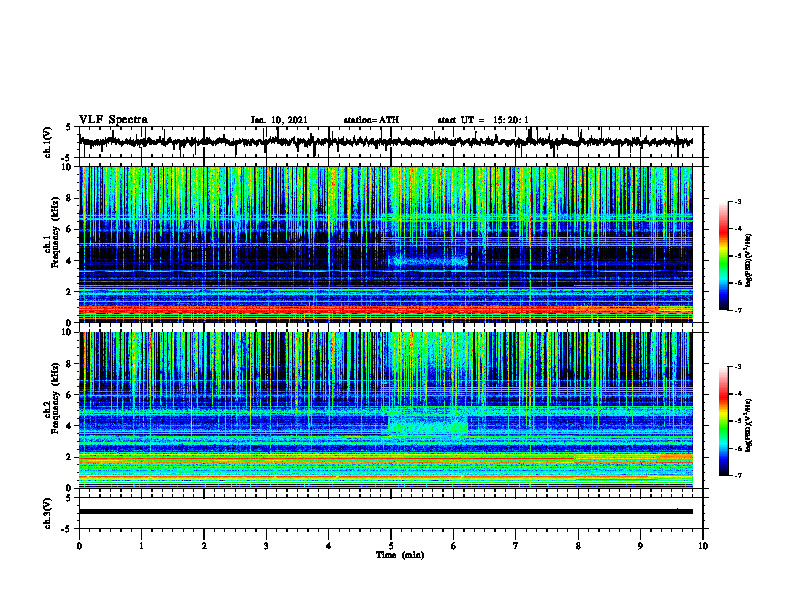This screenshot has width=792, height=612.
Task: Click time axis tick label 9
Action: tap(640, 546)
